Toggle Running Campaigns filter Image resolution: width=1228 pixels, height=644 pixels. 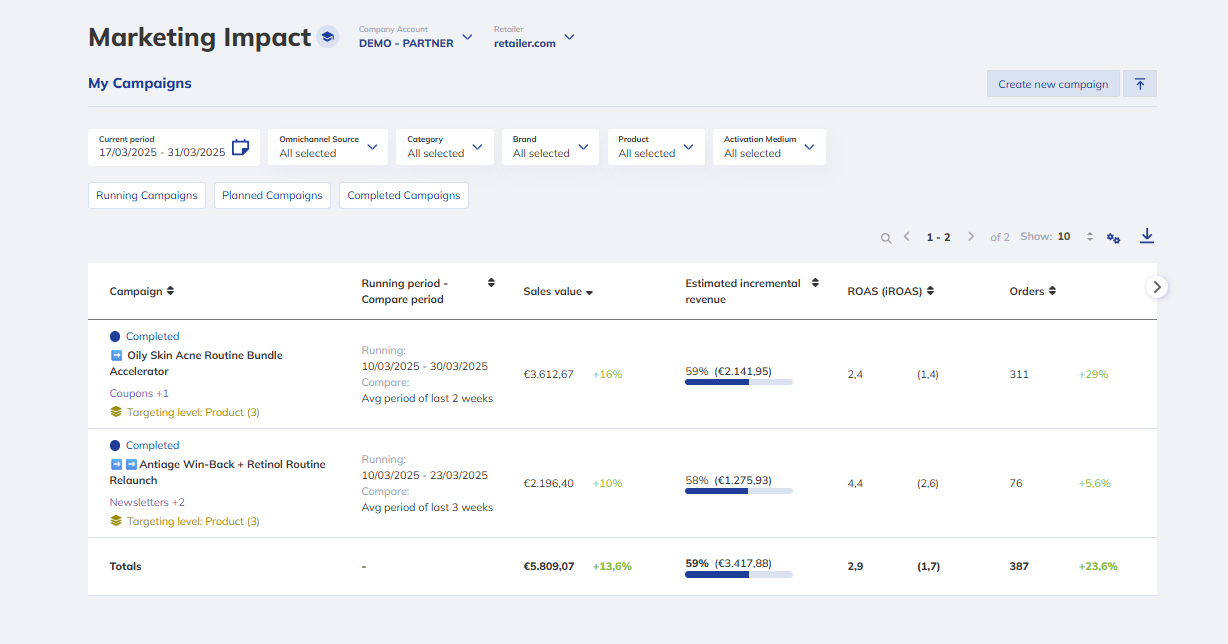(147, 195)
